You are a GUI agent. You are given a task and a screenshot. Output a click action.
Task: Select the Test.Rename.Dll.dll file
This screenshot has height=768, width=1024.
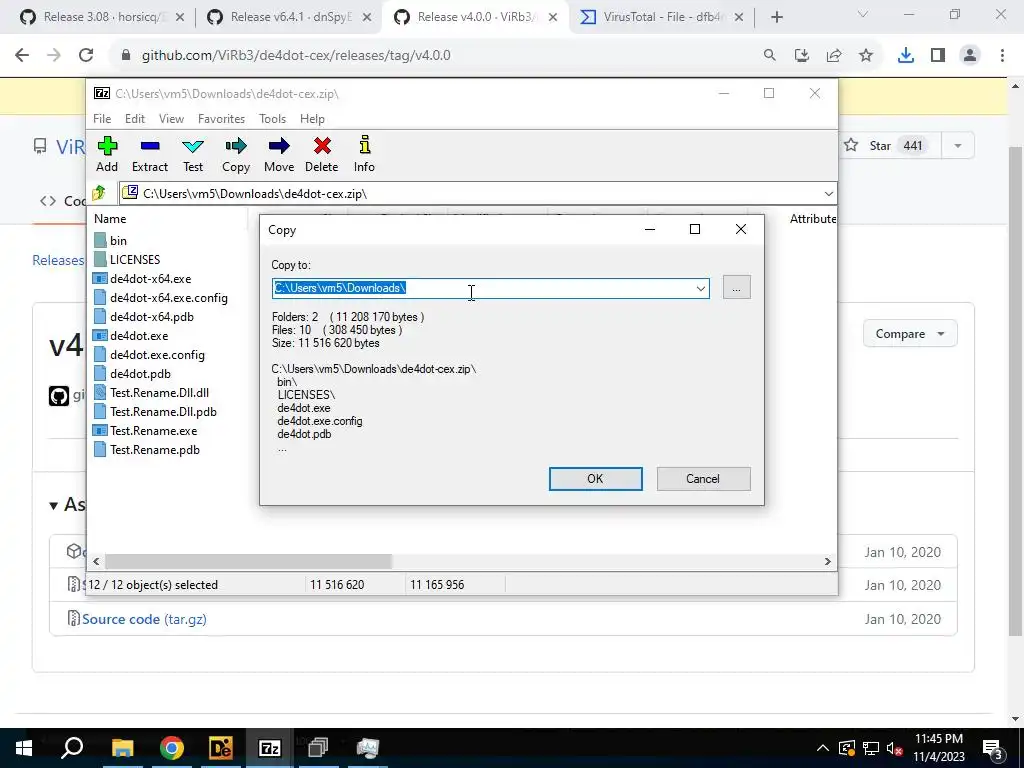(x=151, y=392)
